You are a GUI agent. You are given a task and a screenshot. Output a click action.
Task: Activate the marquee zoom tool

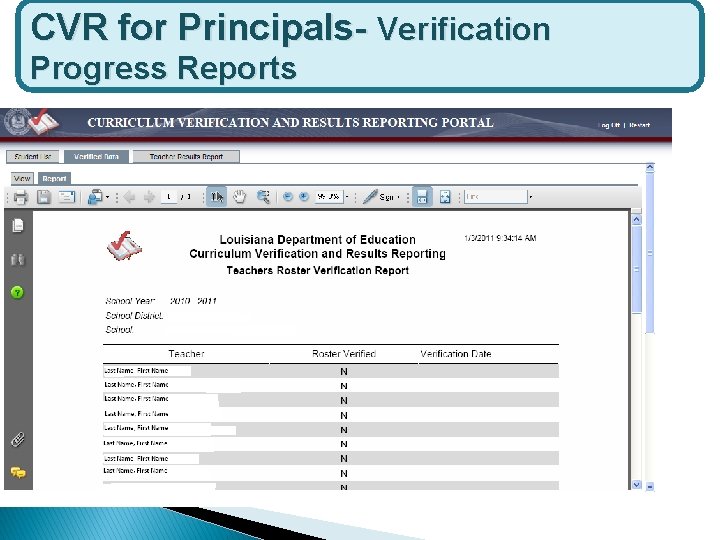[x=263, y=197]
